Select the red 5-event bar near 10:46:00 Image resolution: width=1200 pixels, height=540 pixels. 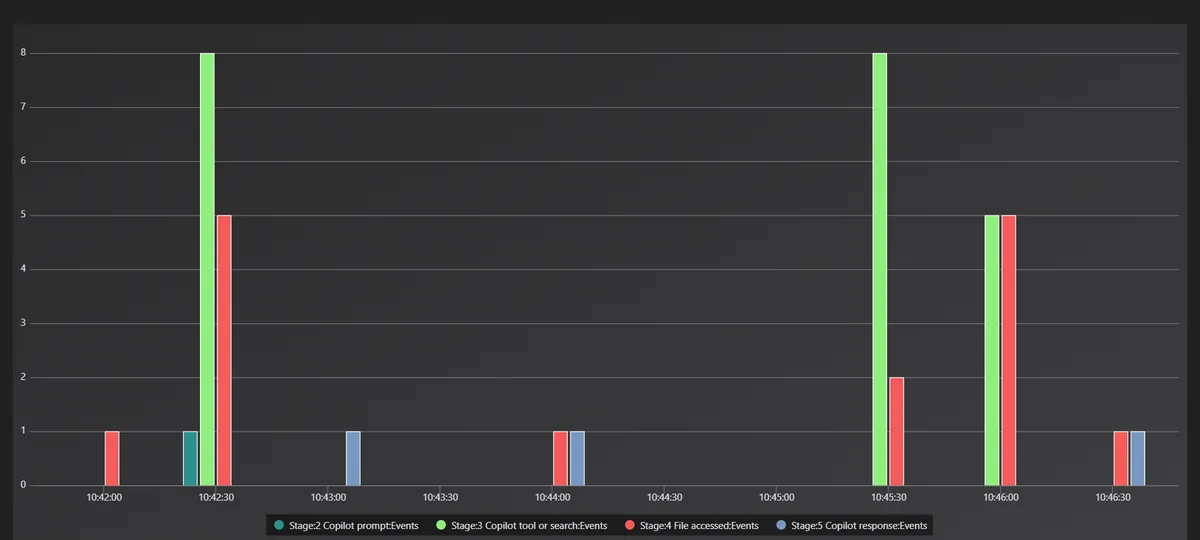(1008, 350)
